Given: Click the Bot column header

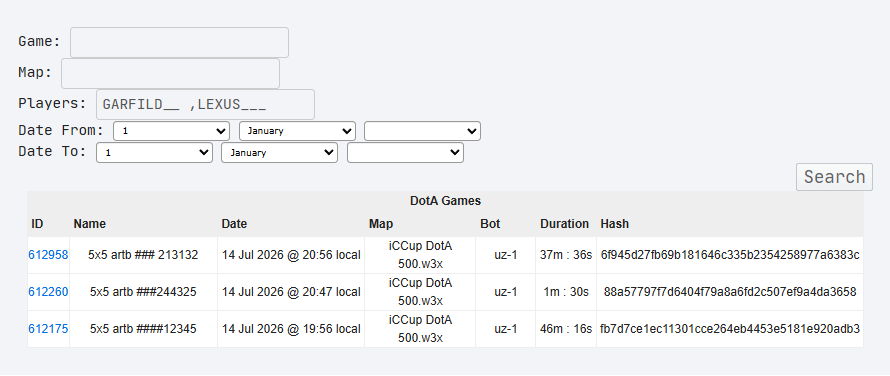Looking at the screenshot, I should coord(490,224).
